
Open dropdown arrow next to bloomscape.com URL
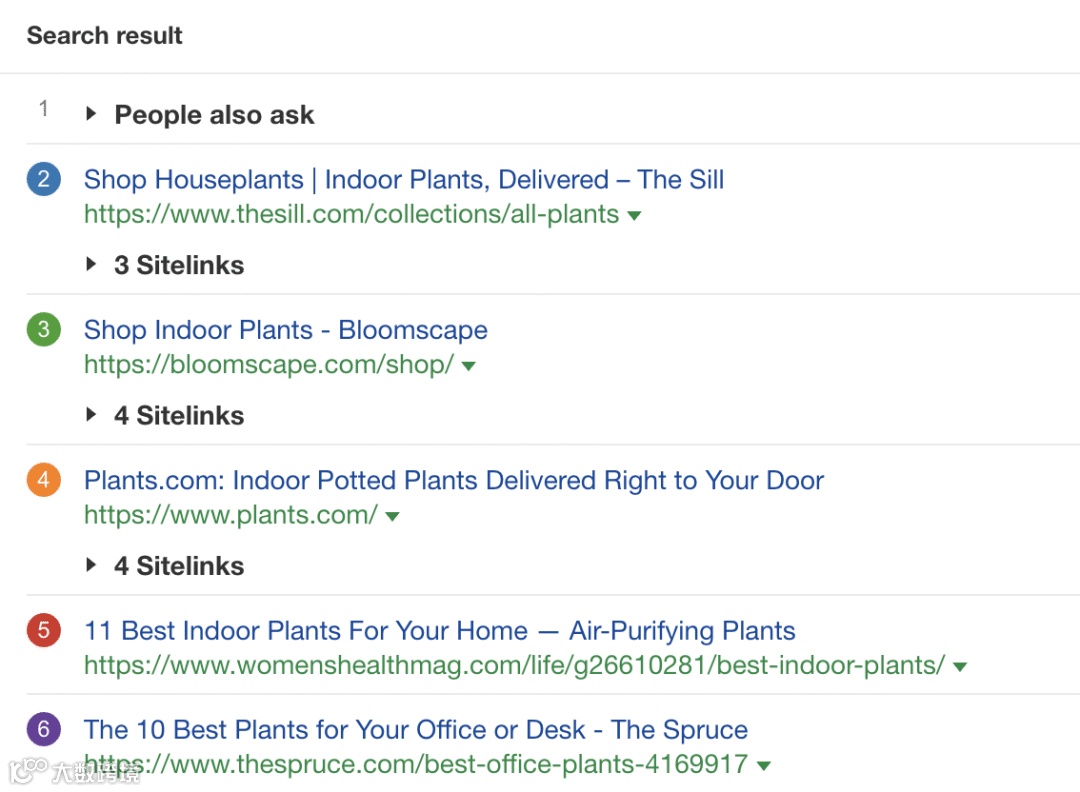click(468, 366)
